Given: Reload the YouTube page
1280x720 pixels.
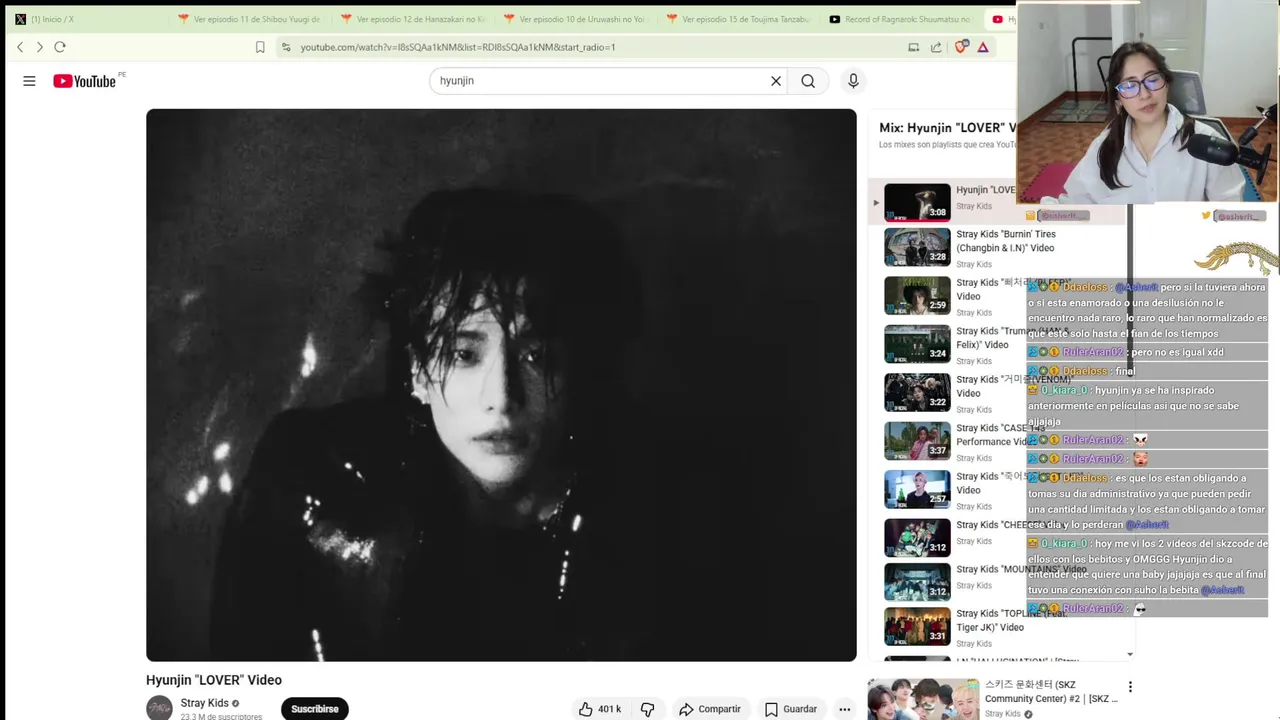Looking at the screenshot, I should tap(60, 47).
